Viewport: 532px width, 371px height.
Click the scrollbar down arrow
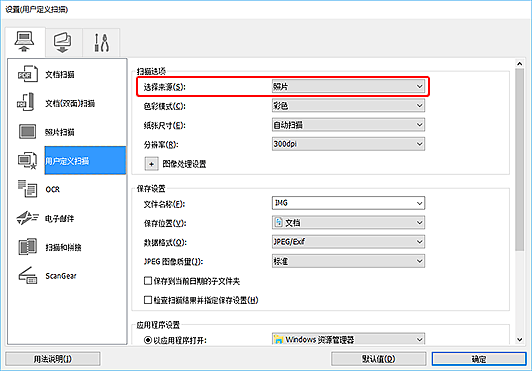(x=519, y=339)
